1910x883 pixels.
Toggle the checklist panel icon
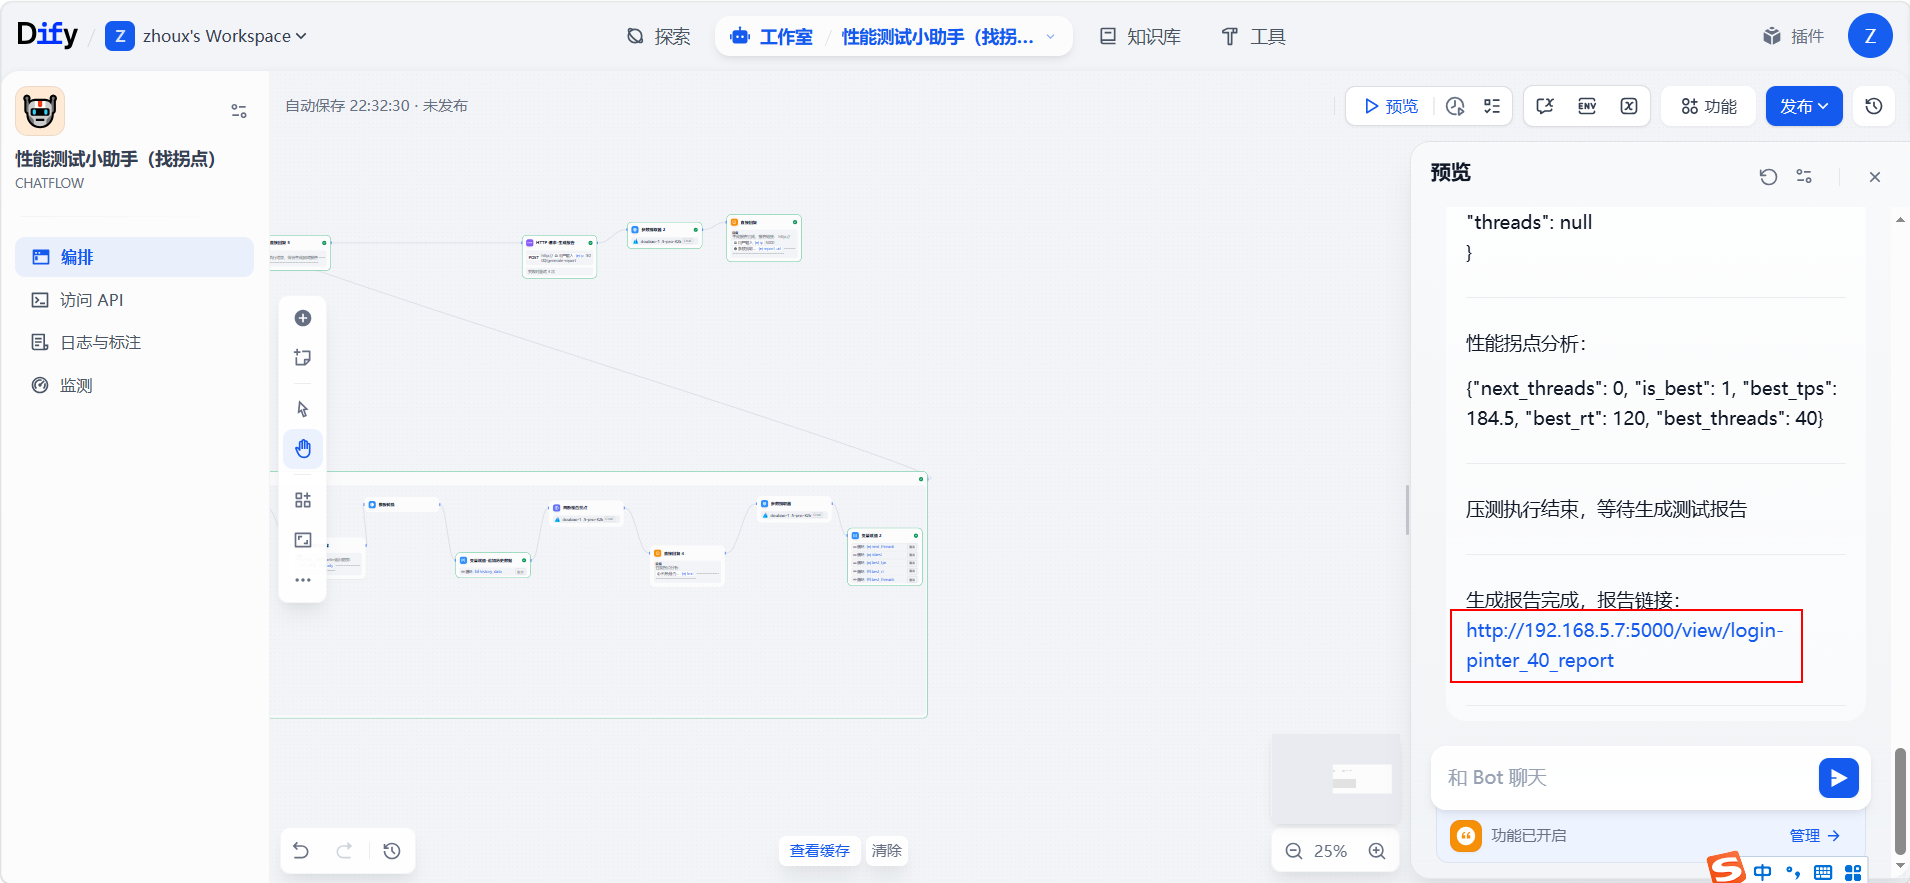[1492, 106]
